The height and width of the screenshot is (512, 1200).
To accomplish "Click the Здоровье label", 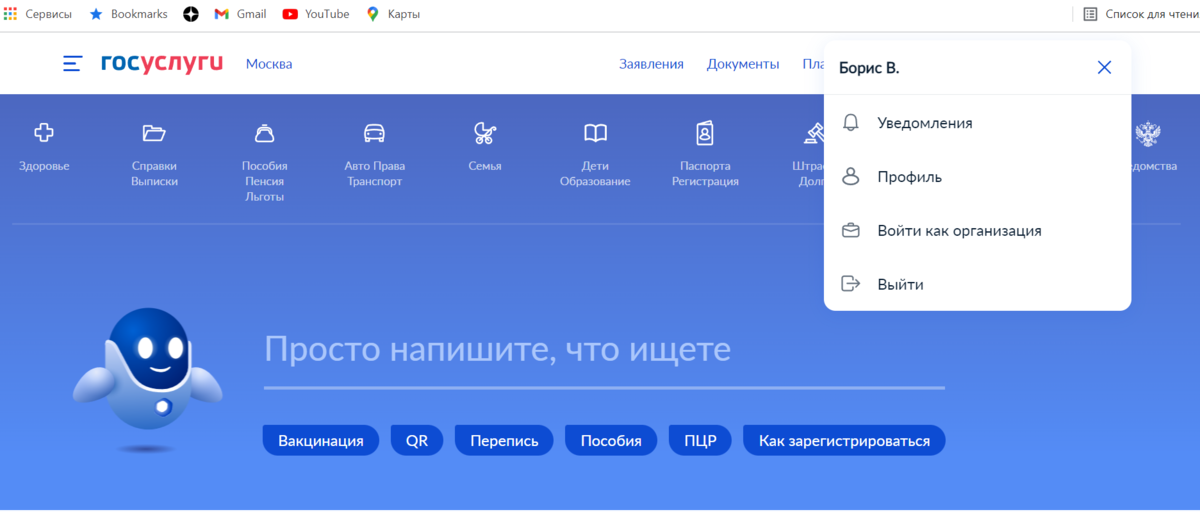I will [44, 166].
